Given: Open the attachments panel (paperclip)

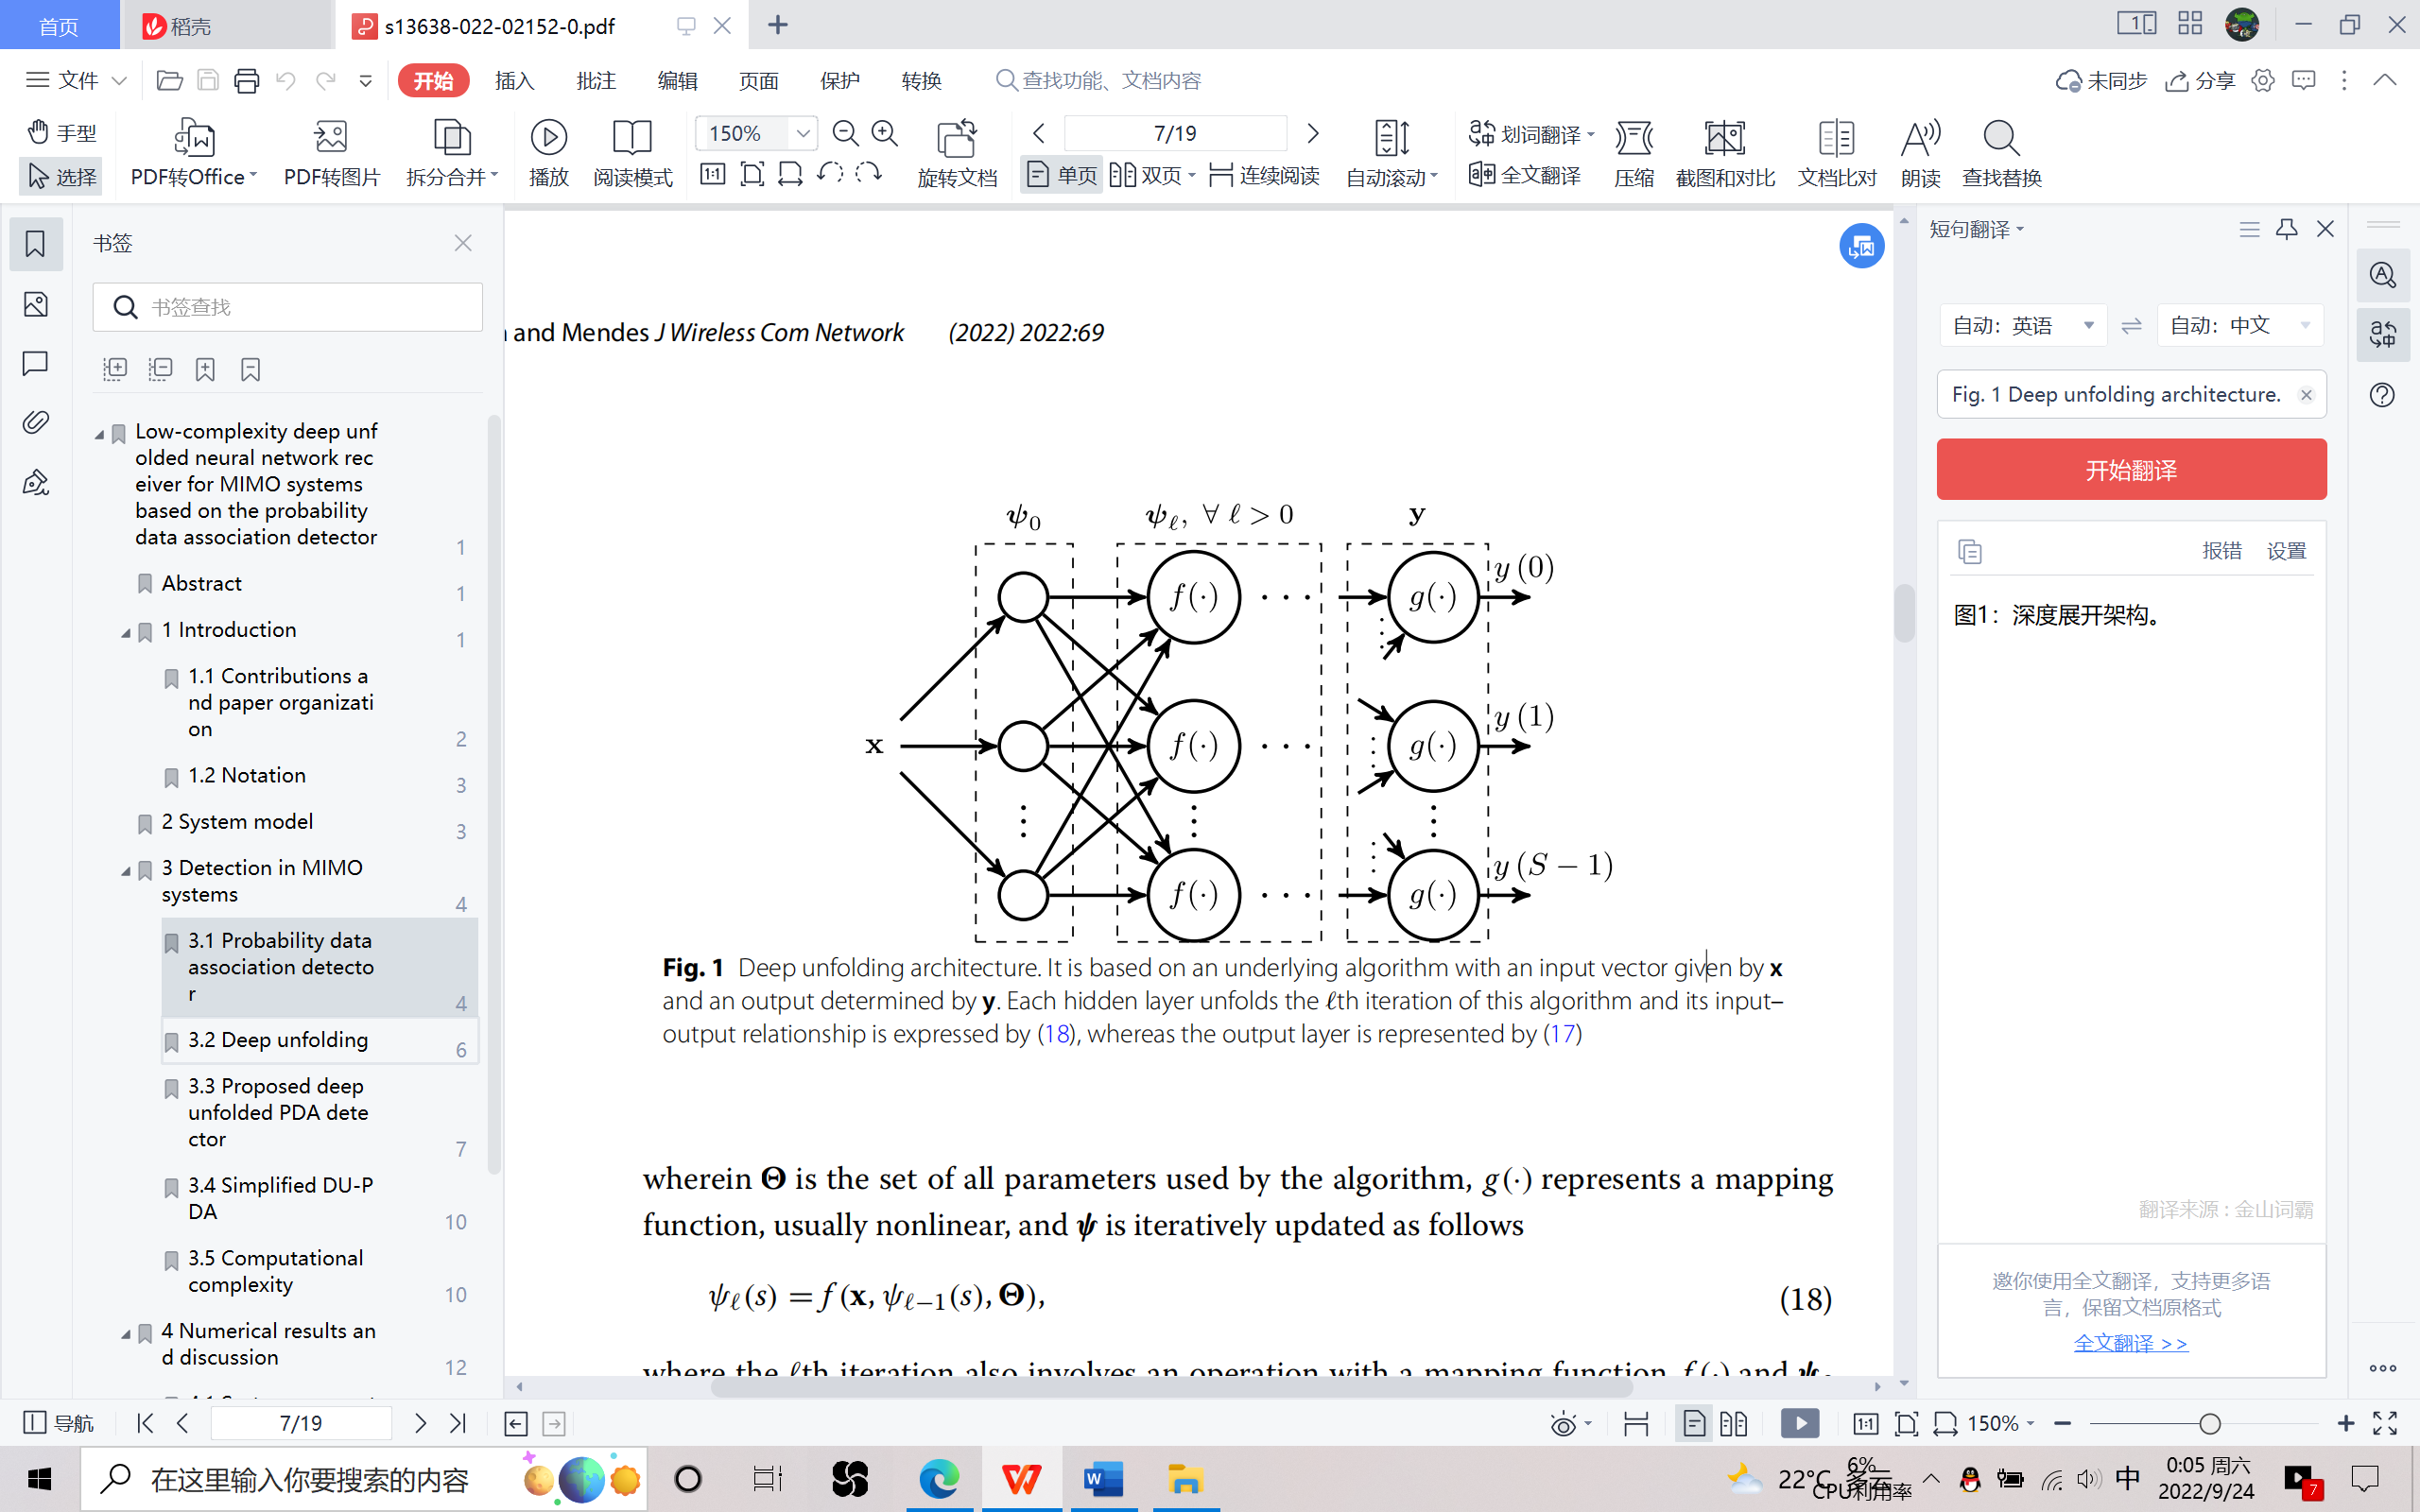Looking at the screenshot, I should 36,422.
